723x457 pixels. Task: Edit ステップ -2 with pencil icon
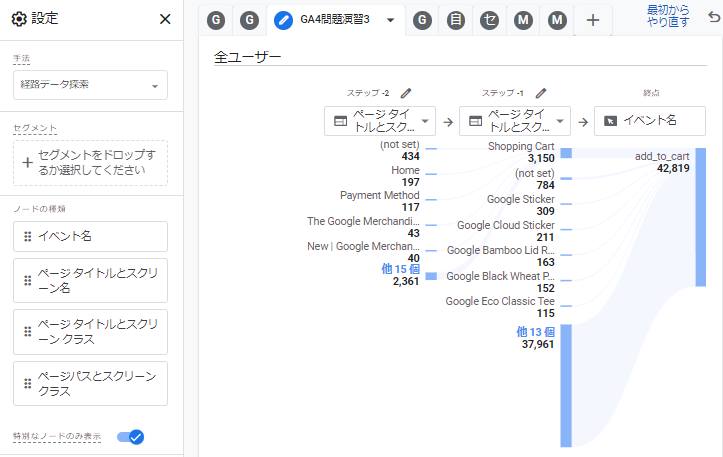tap(406, 93)
